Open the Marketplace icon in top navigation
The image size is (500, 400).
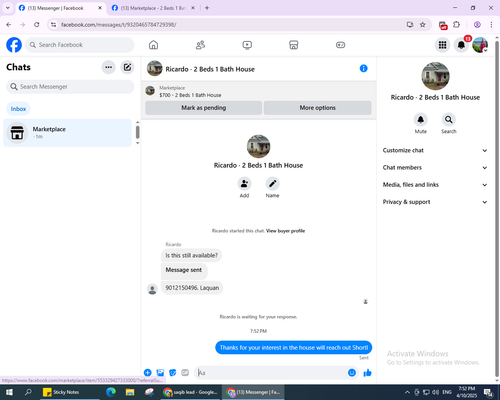(x=293, y=45)
